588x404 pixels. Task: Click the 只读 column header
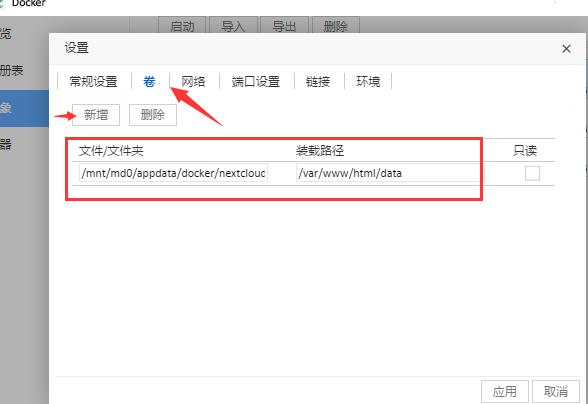pos(525,151)
